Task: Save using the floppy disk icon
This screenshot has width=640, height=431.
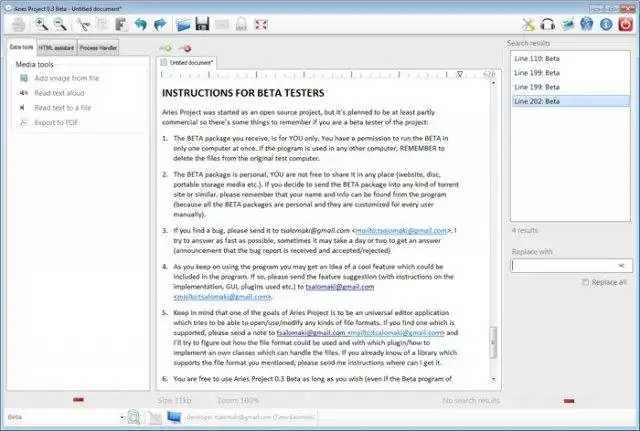Action: (202, 24)
